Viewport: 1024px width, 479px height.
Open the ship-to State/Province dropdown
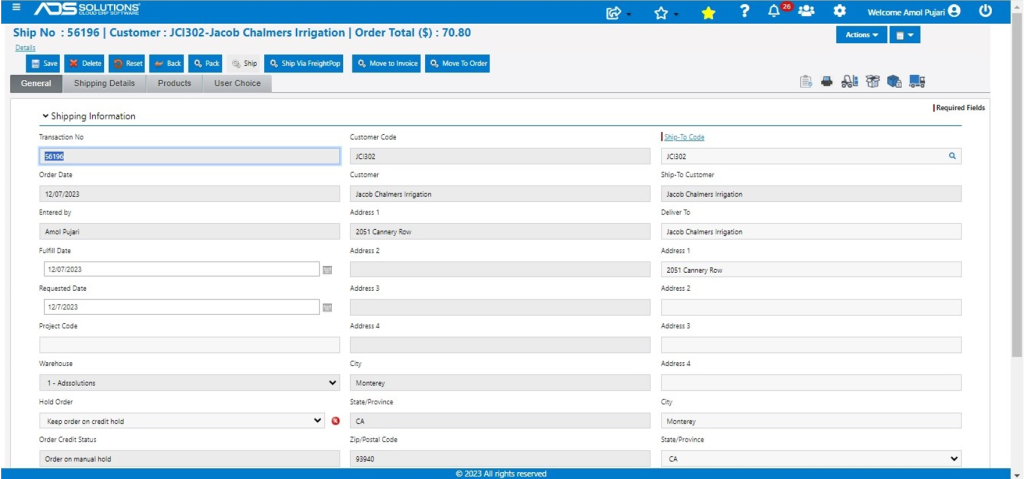point(811,459)
